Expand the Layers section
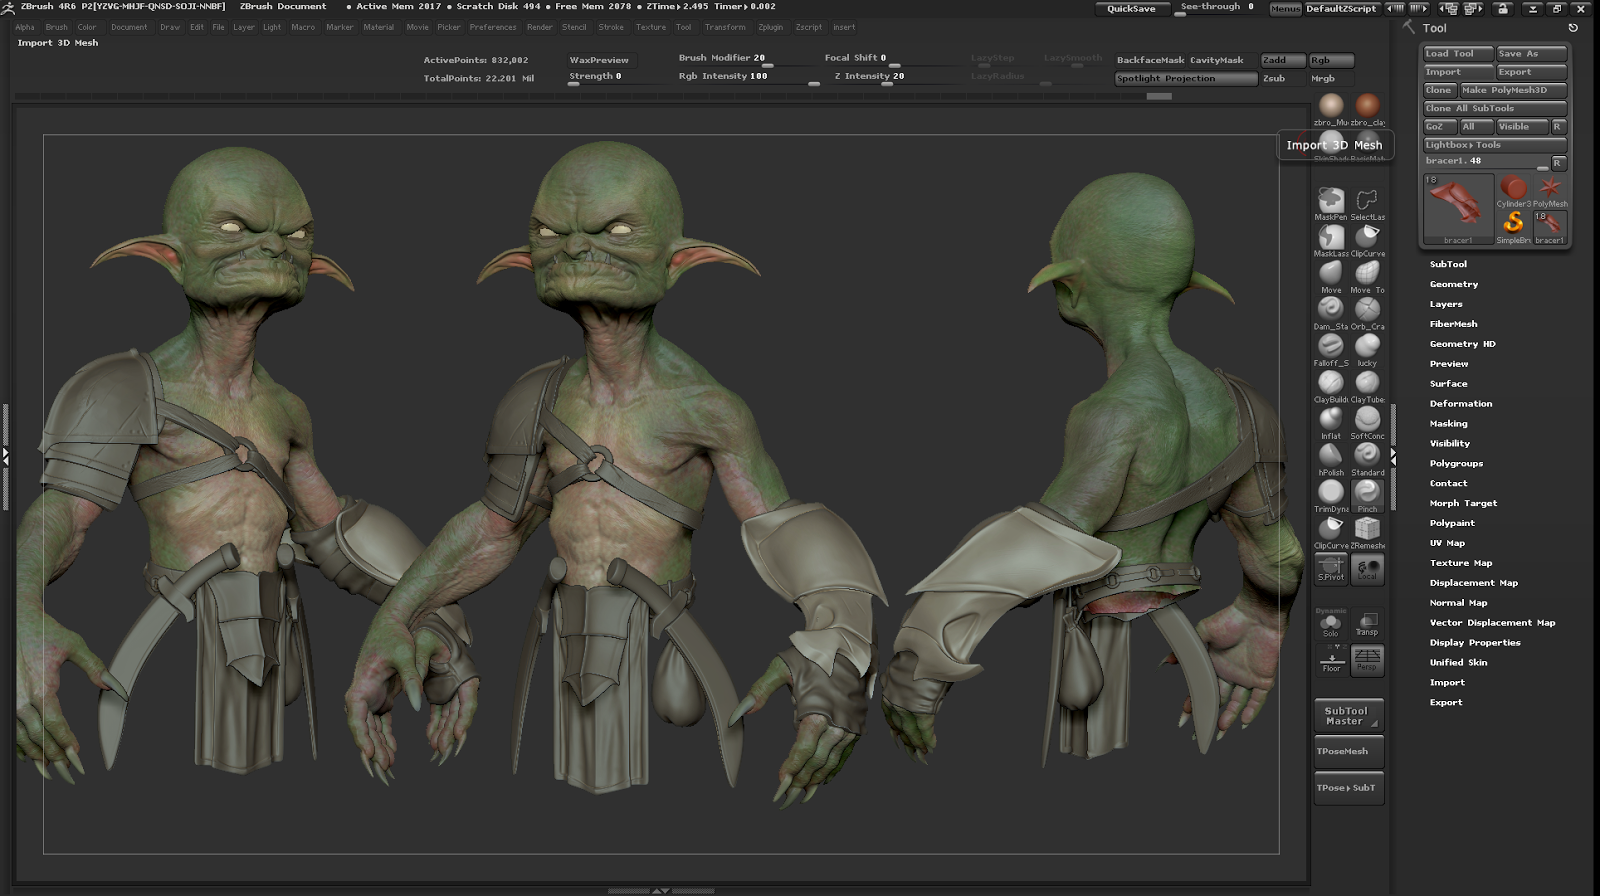Screen dimensions: 1600x896 pos(1446,304)
